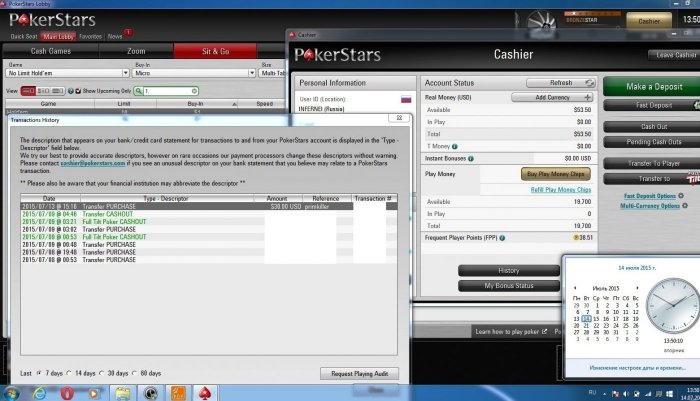Switch to the Cash Games tab
This screenshot has width=700, height=401.
tap(50, 50)
